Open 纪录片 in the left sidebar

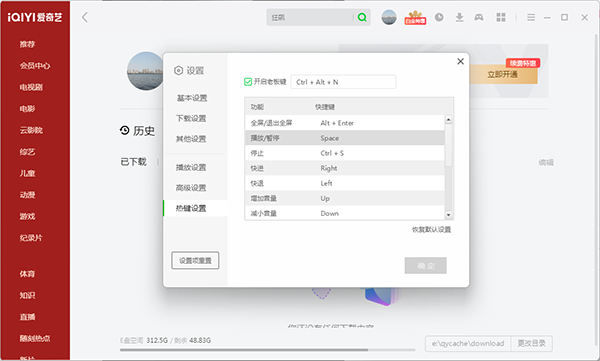coord(31,238)
